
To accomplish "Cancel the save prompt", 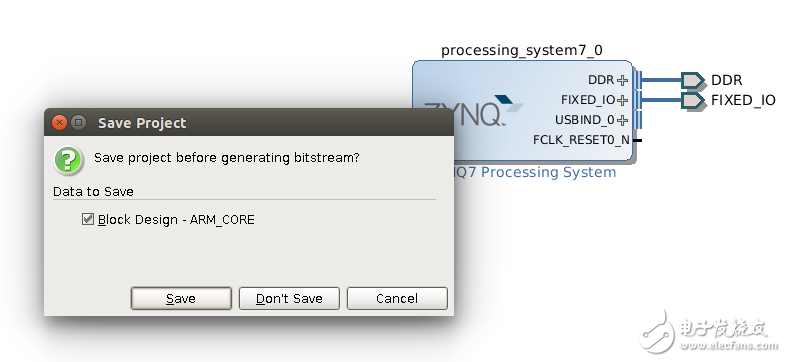I will pos(397,298).
